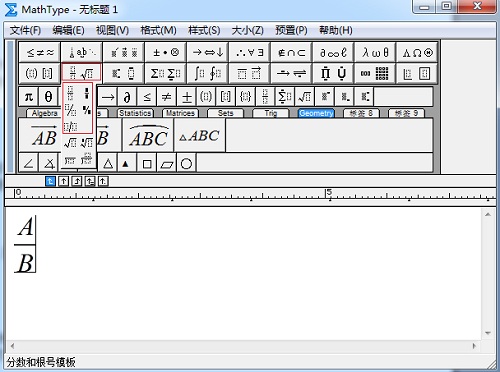Viewport: 500px width, 372px height.
Task: Insert the angle symbol
Action: coord(29,163)
